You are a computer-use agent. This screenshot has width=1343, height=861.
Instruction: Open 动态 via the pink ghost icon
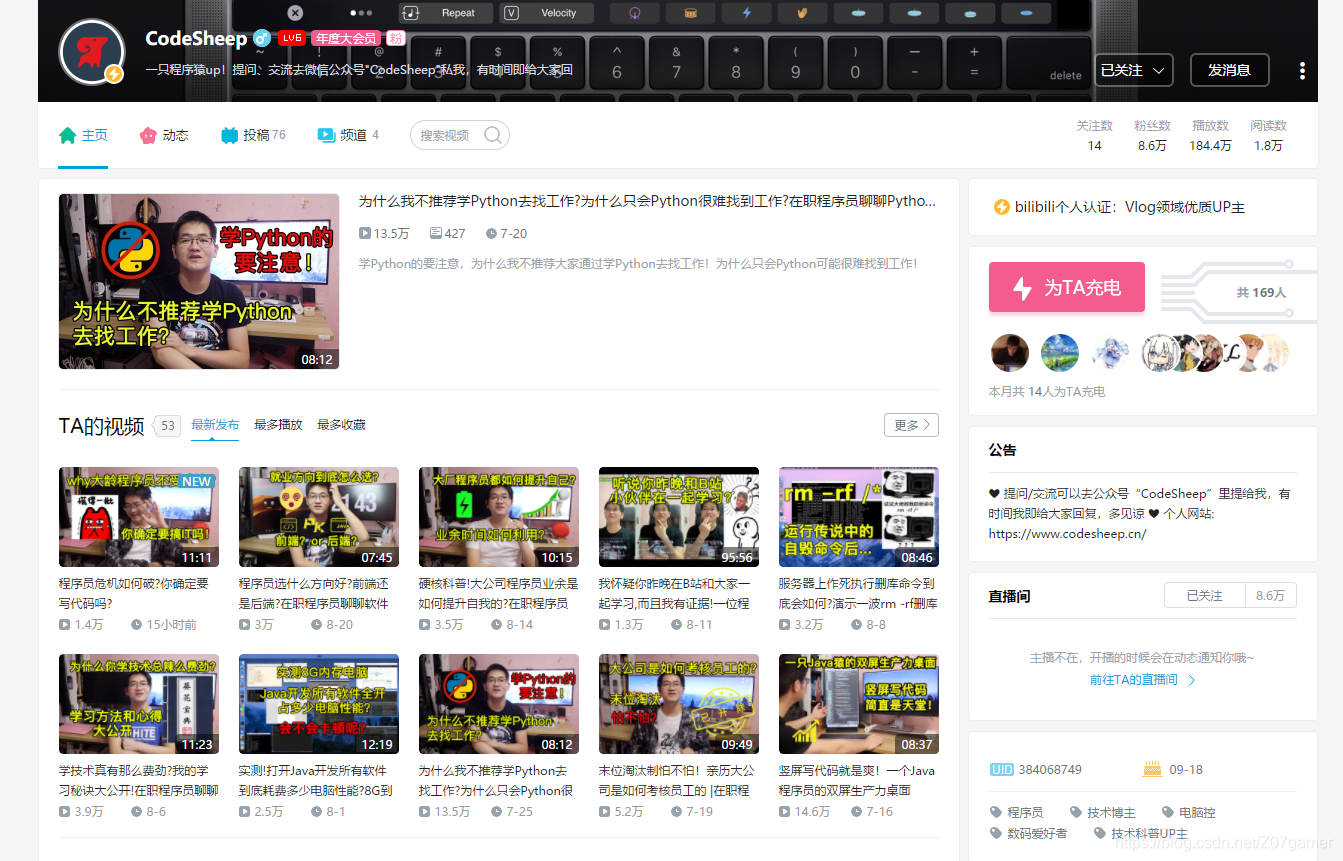(145, 133)
